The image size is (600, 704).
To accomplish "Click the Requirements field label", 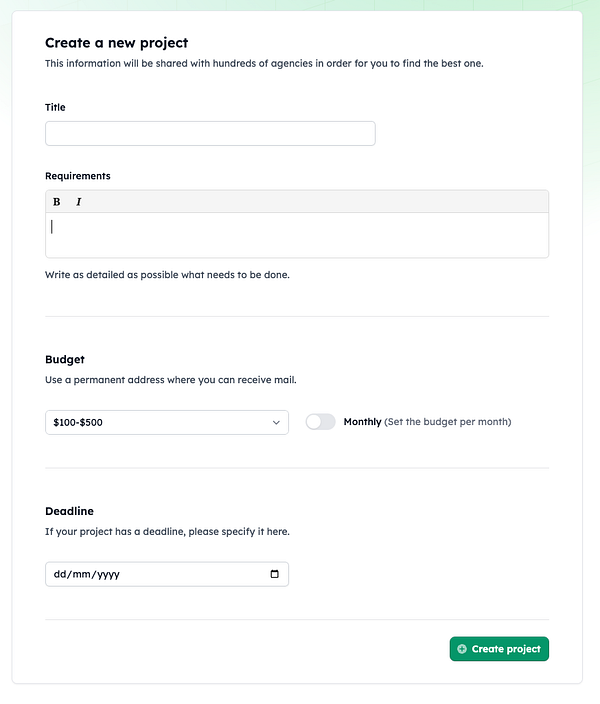I will [78, 176].
